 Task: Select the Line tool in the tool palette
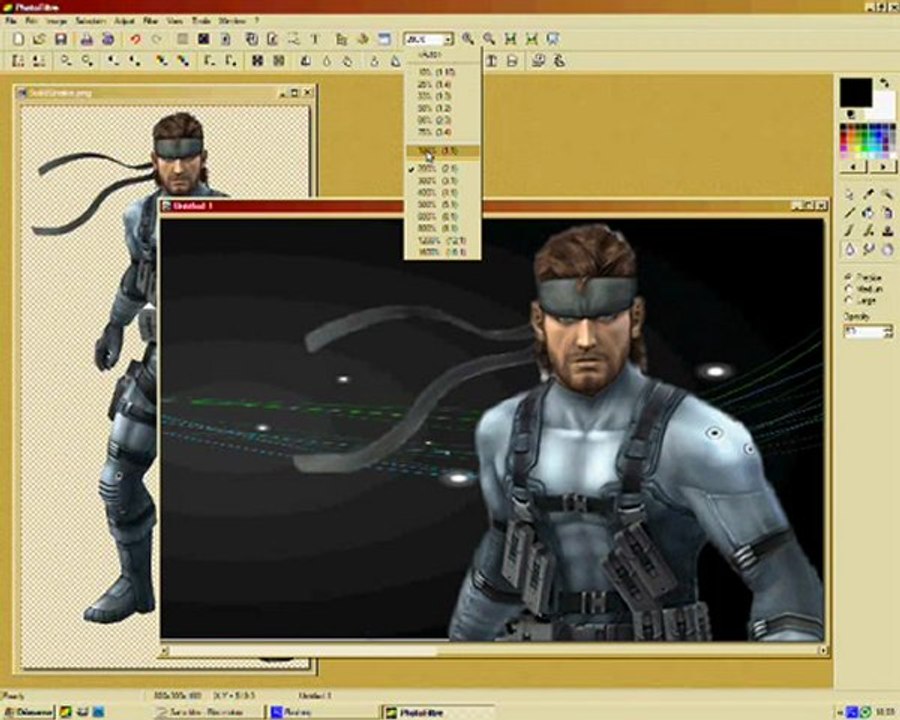[849, 213]
